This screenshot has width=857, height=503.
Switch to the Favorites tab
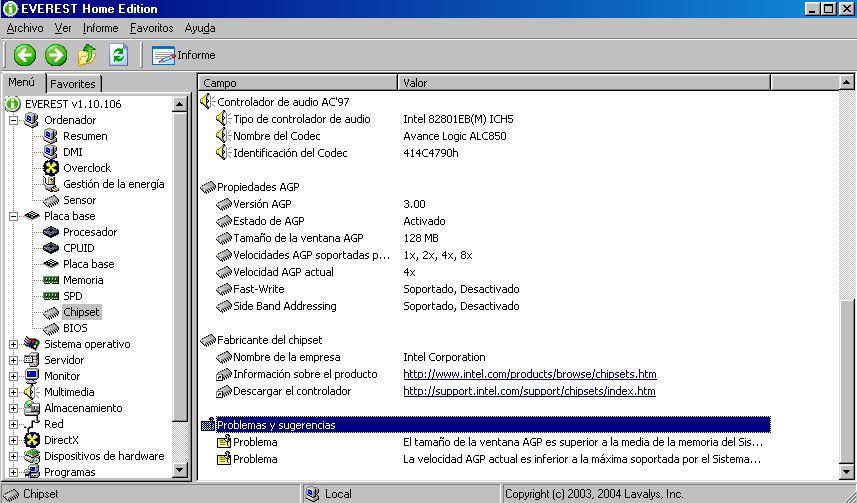(73, 84)
